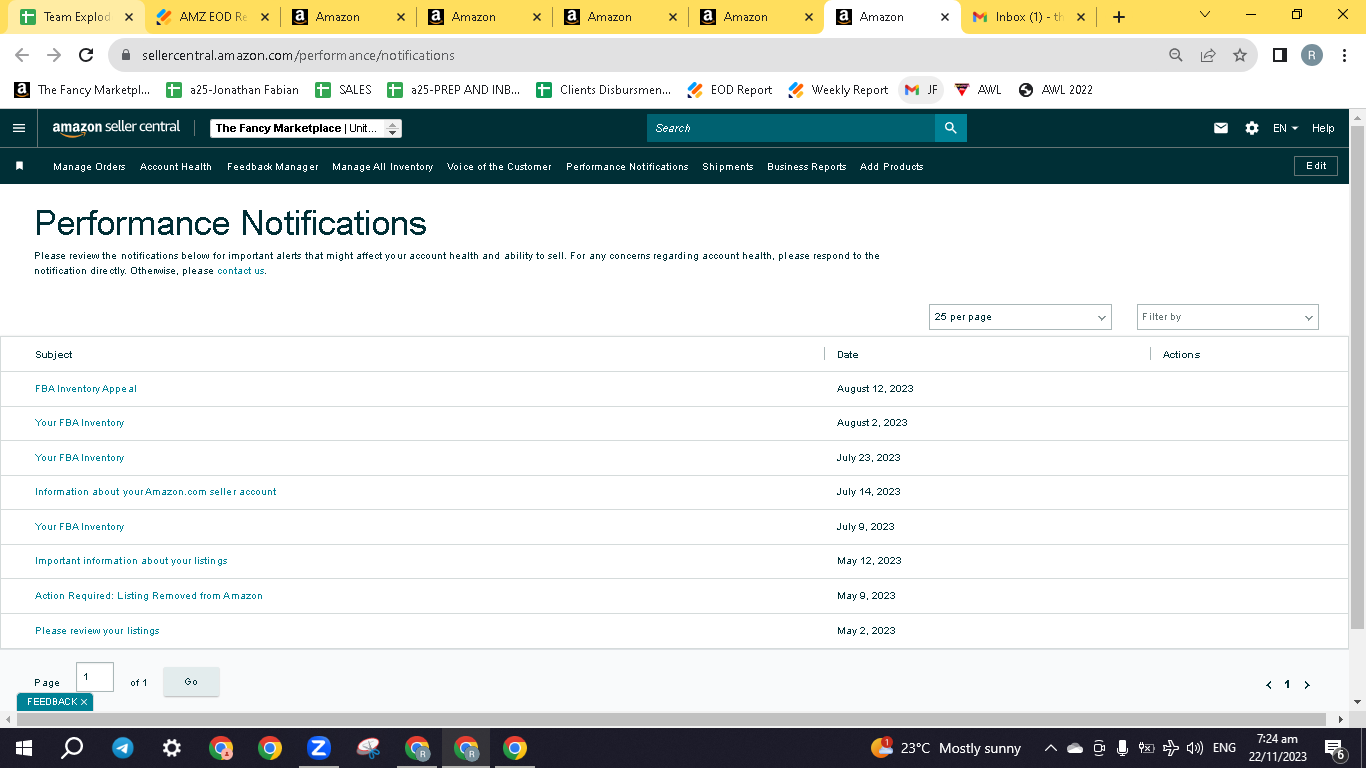Click the Amazon Seller Central logo
The height and width of the screenshot is (768, 1366).
(116, 127)
